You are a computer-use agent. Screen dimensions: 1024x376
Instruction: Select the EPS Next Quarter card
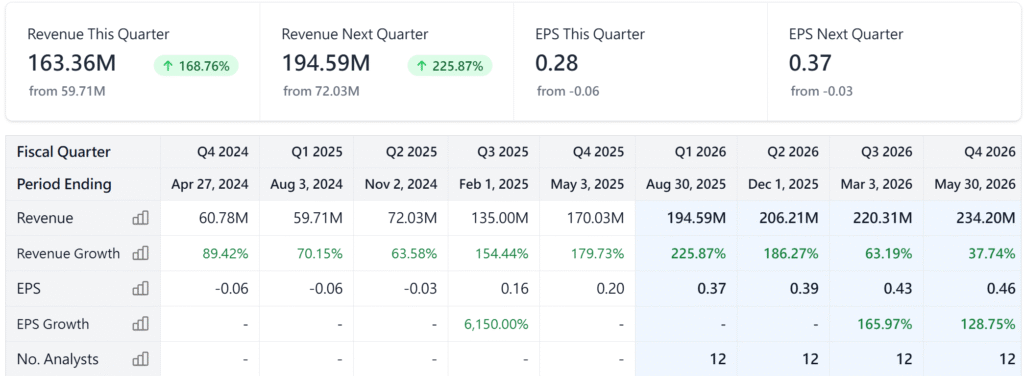894,62
